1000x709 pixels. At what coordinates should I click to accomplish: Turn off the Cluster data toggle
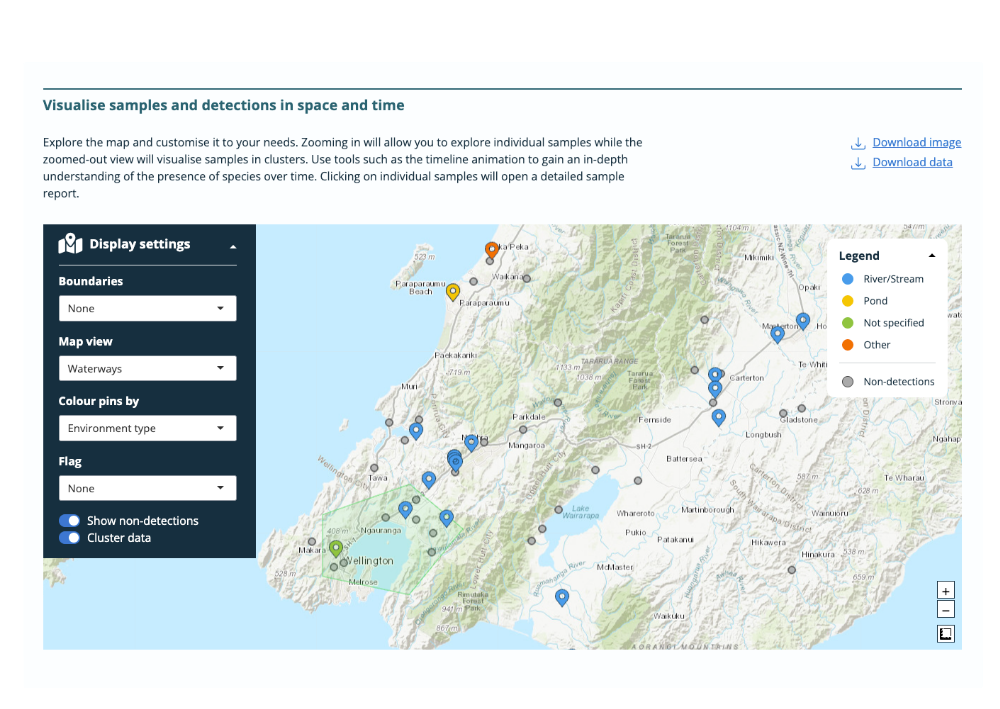click(70, 538)
